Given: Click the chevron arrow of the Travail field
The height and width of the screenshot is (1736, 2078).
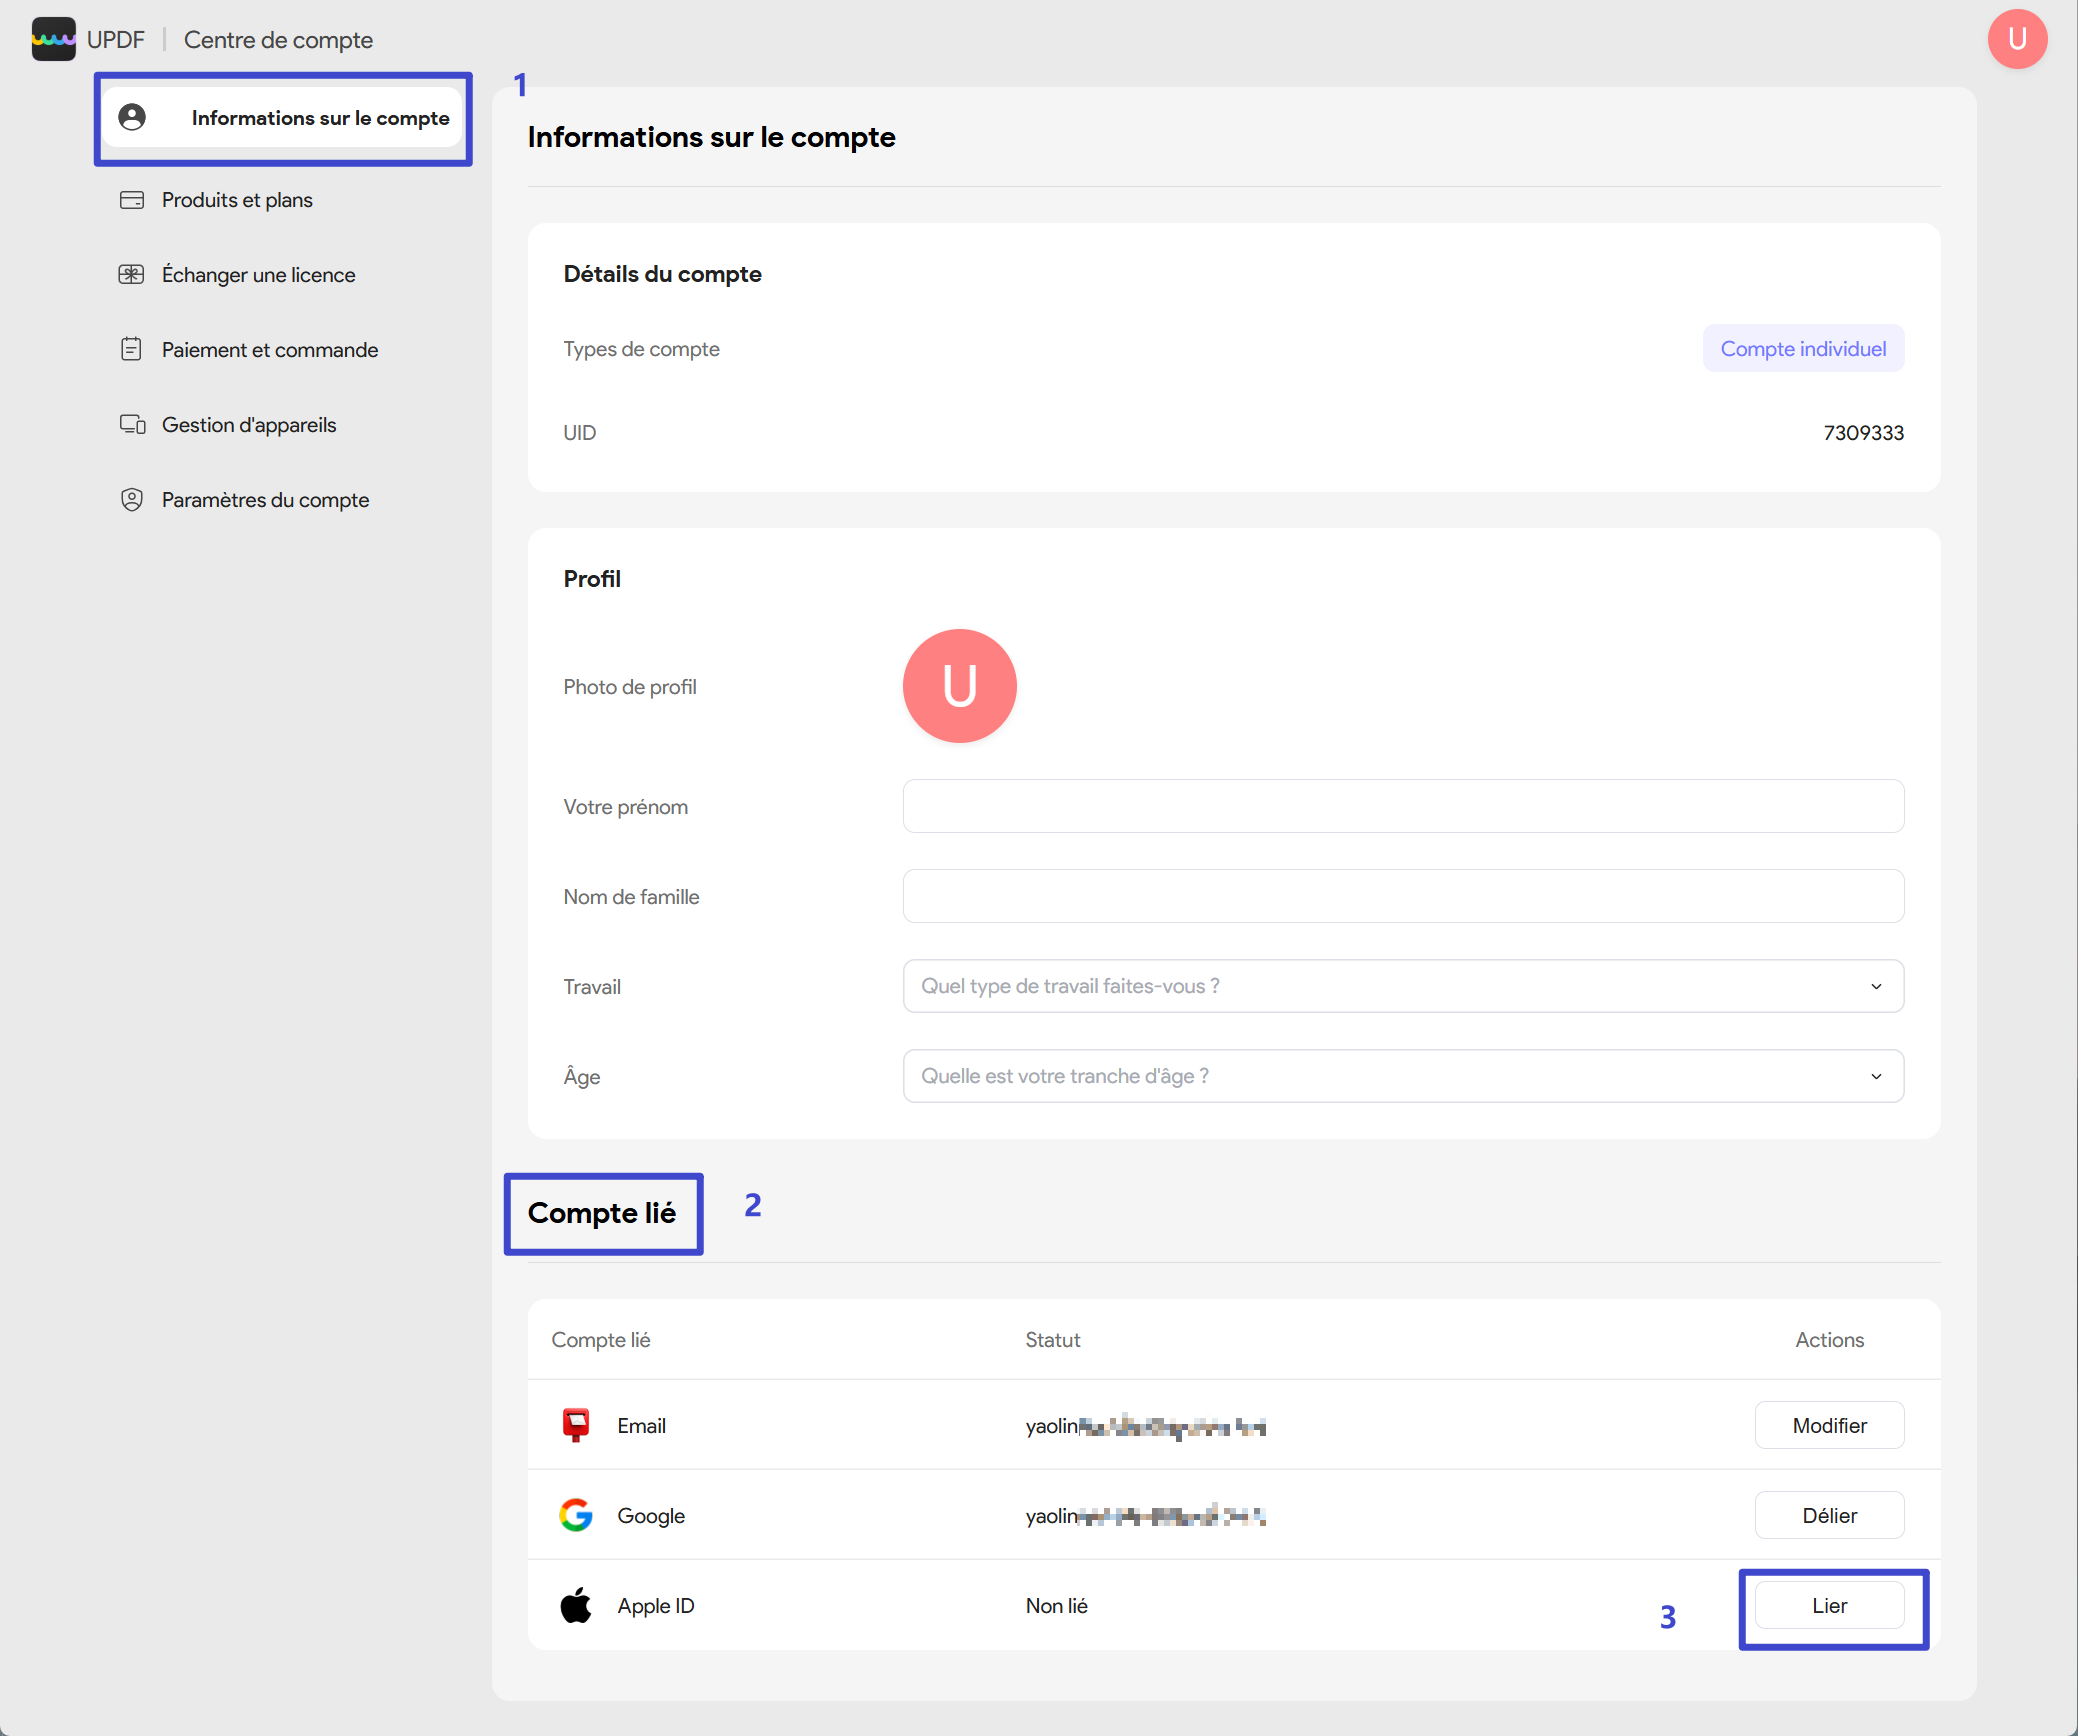Looking at the screenshot, I should [x=1876, y=987].
